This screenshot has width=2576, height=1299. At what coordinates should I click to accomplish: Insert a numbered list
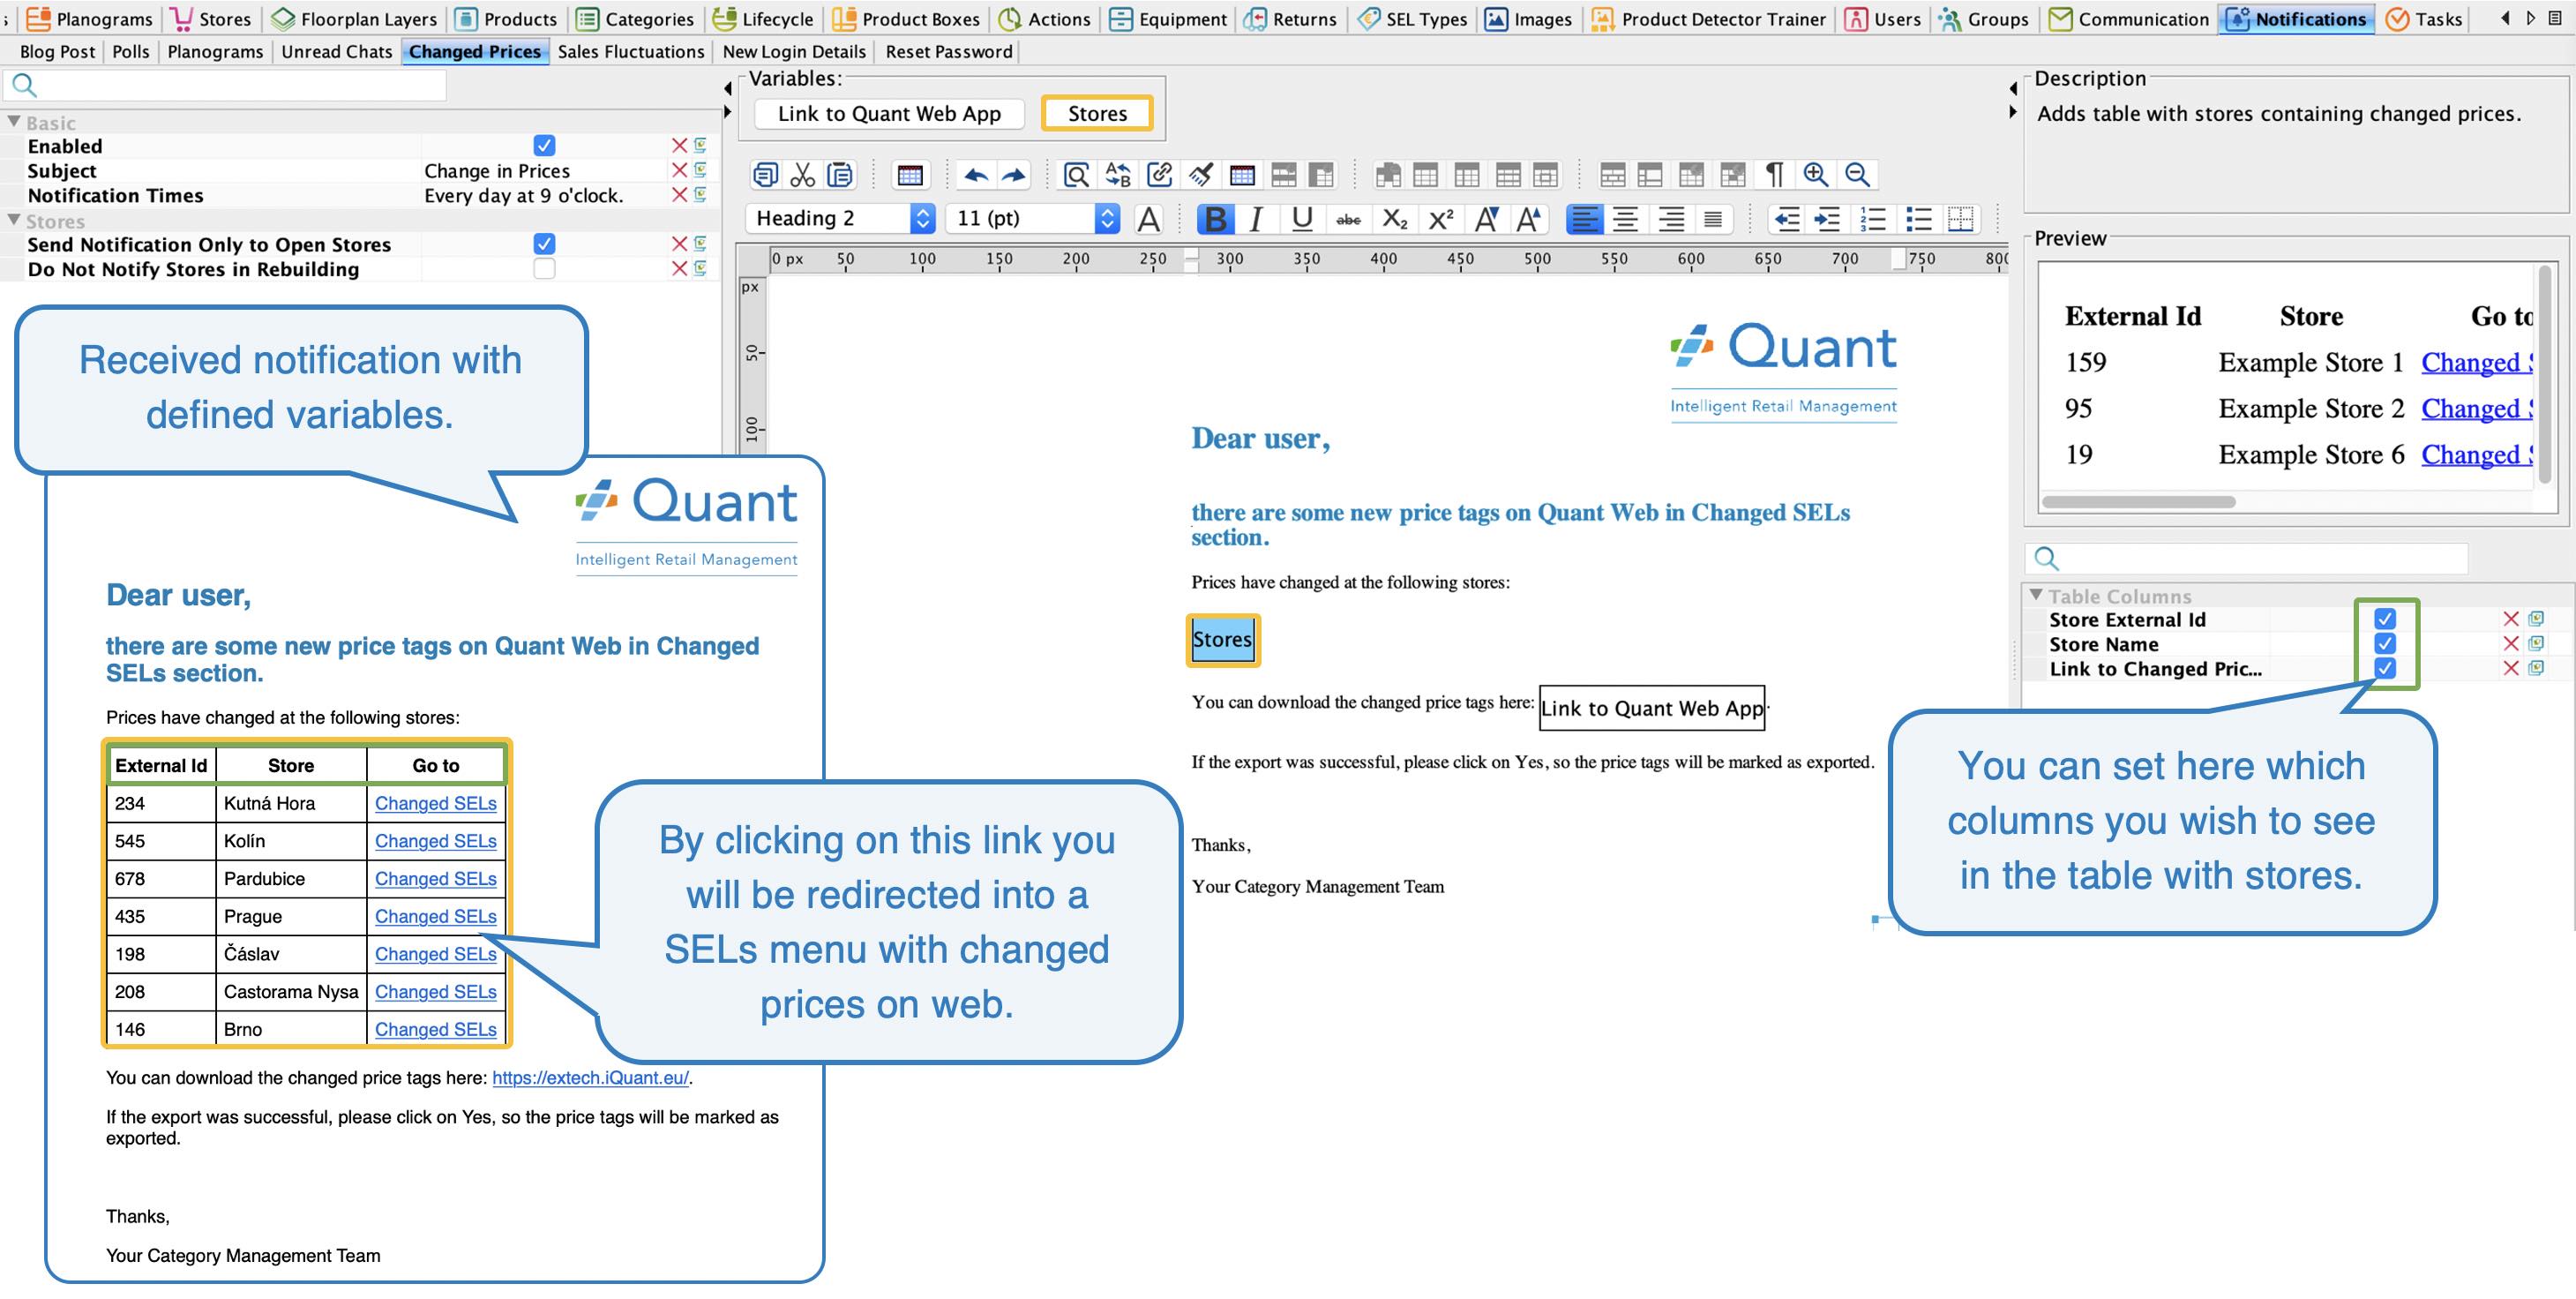pyautogui.click(x=1873, y=219)
